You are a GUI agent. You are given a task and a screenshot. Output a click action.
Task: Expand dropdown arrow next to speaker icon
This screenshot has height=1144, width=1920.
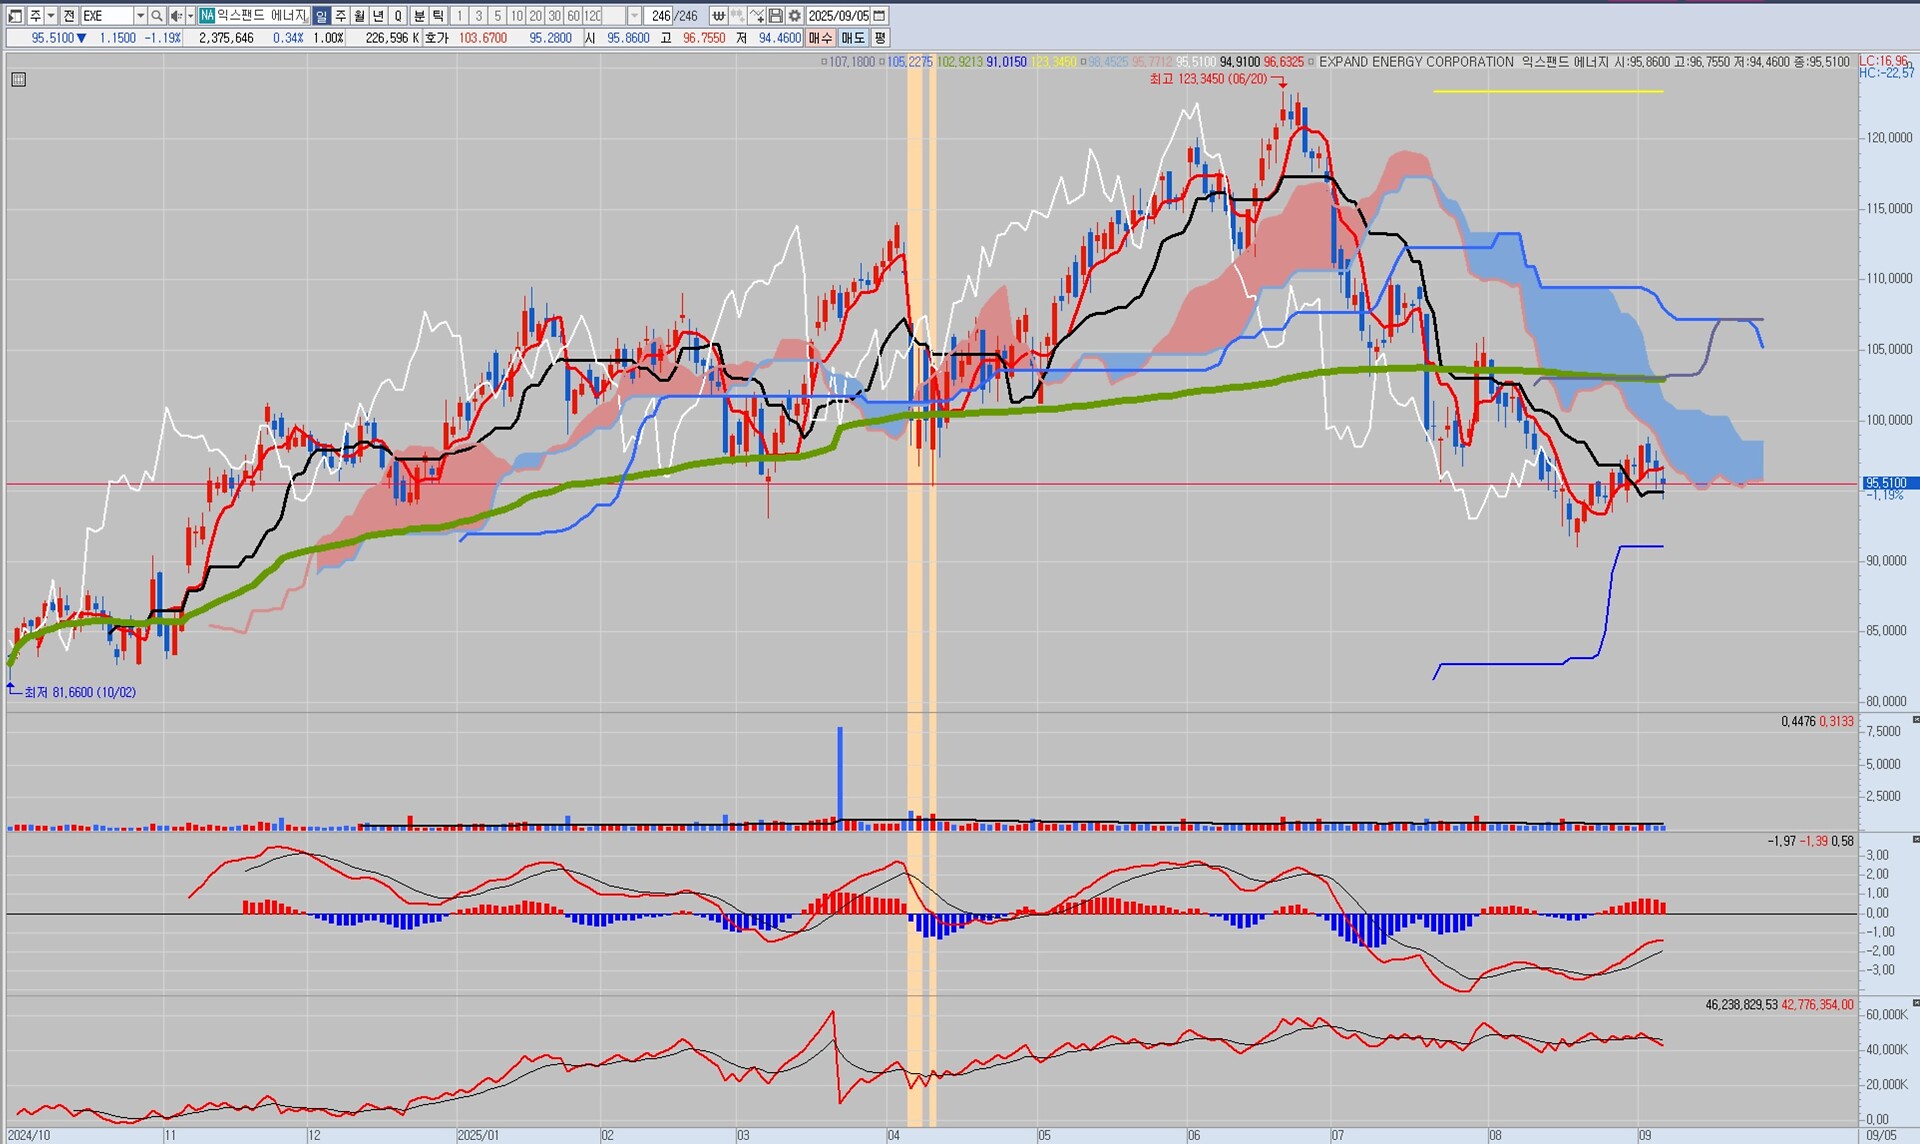190,16
